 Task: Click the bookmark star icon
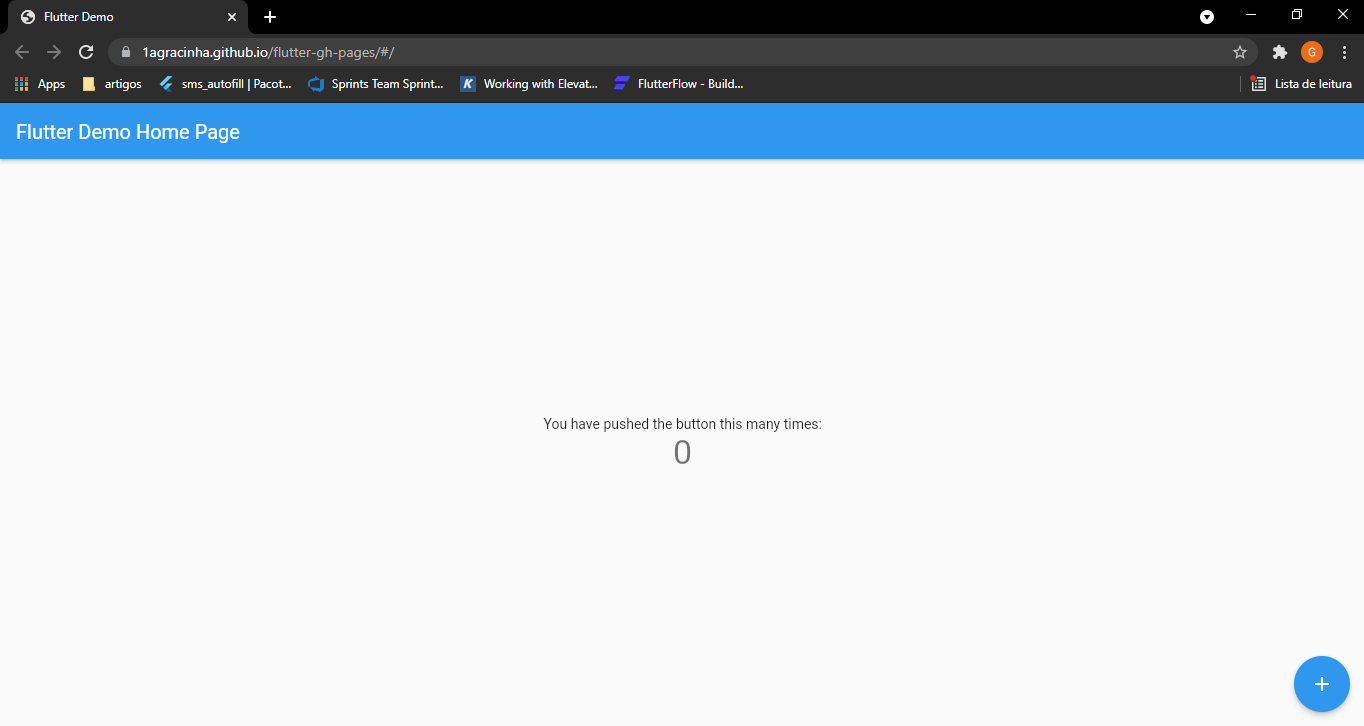click(1240, 51)
